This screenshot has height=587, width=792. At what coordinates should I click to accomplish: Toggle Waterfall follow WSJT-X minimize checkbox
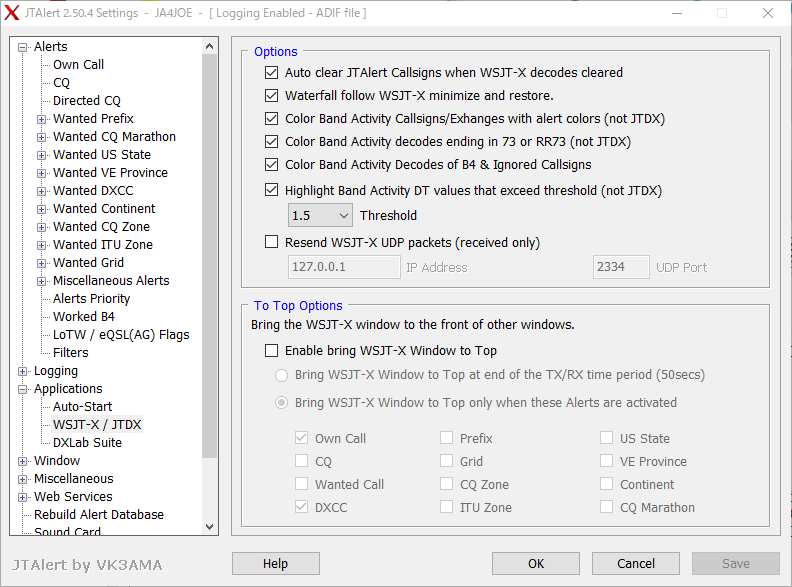coord(271,95)
